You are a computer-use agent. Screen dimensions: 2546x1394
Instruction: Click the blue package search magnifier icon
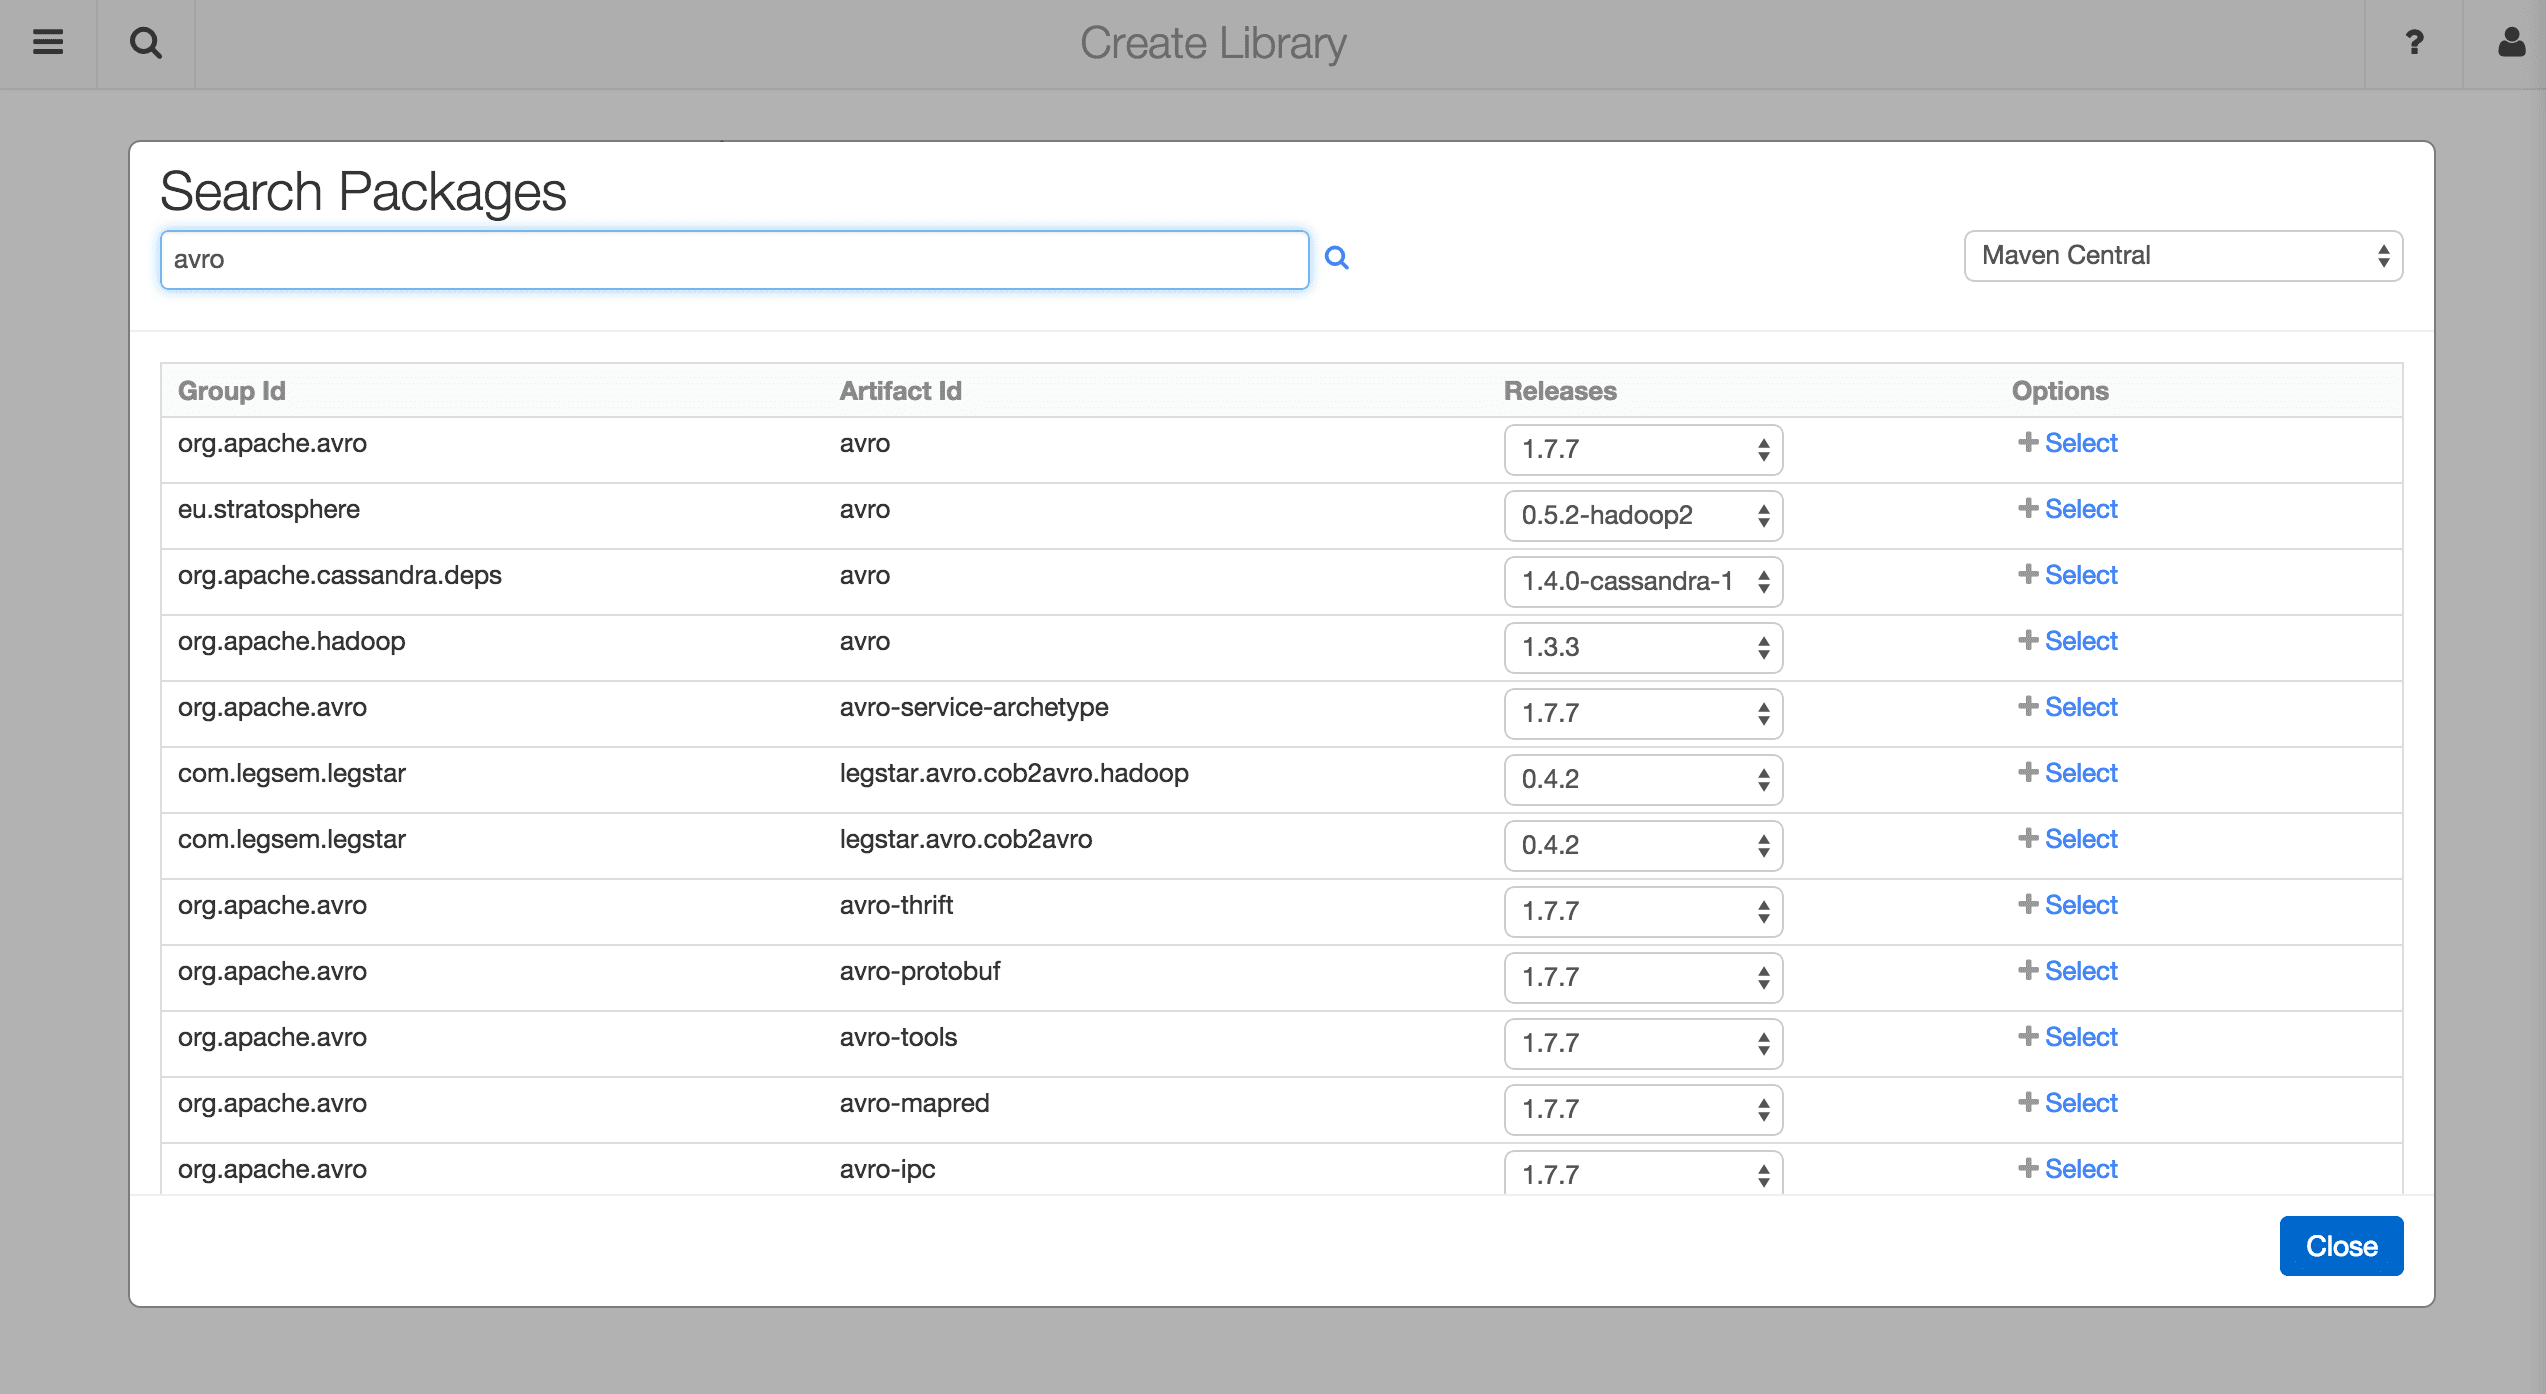[x=1337, y=258]
